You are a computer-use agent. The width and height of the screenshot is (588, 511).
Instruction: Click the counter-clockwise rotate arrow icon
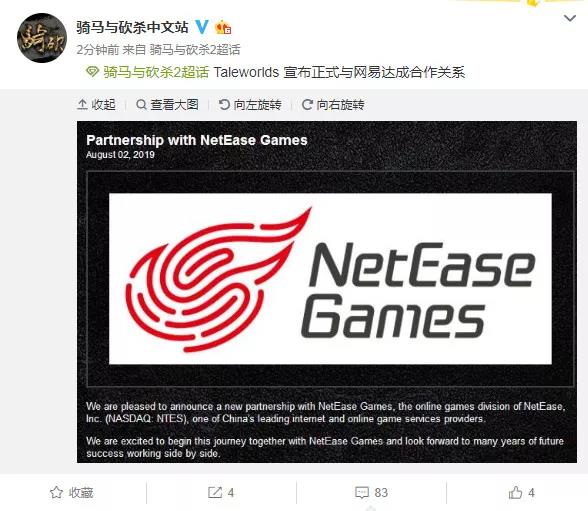coord(224,105)
